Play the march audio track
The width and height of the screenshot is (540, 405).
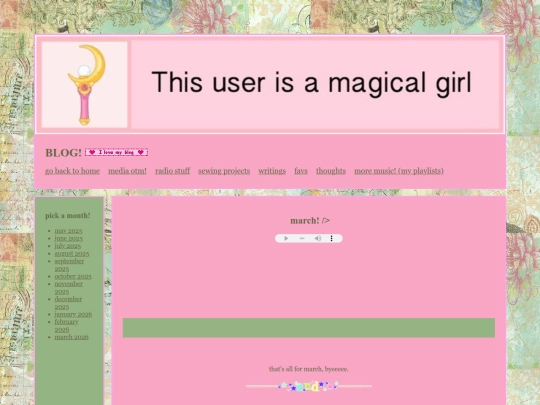click(x=286, y=238)
